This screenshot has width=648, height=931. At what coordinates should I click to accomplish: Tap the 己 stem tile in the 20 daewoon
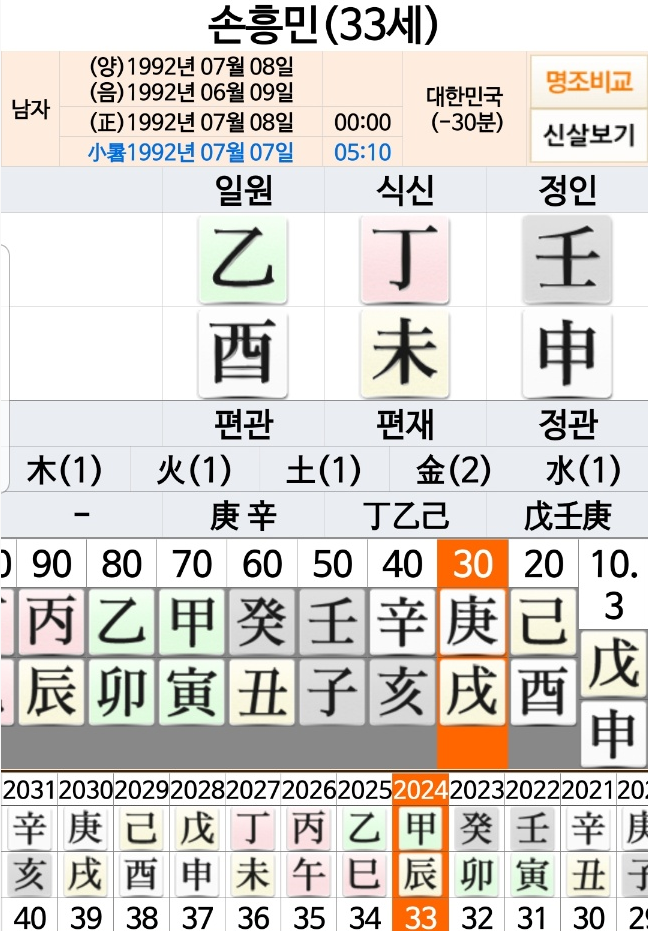click(543, 622)
